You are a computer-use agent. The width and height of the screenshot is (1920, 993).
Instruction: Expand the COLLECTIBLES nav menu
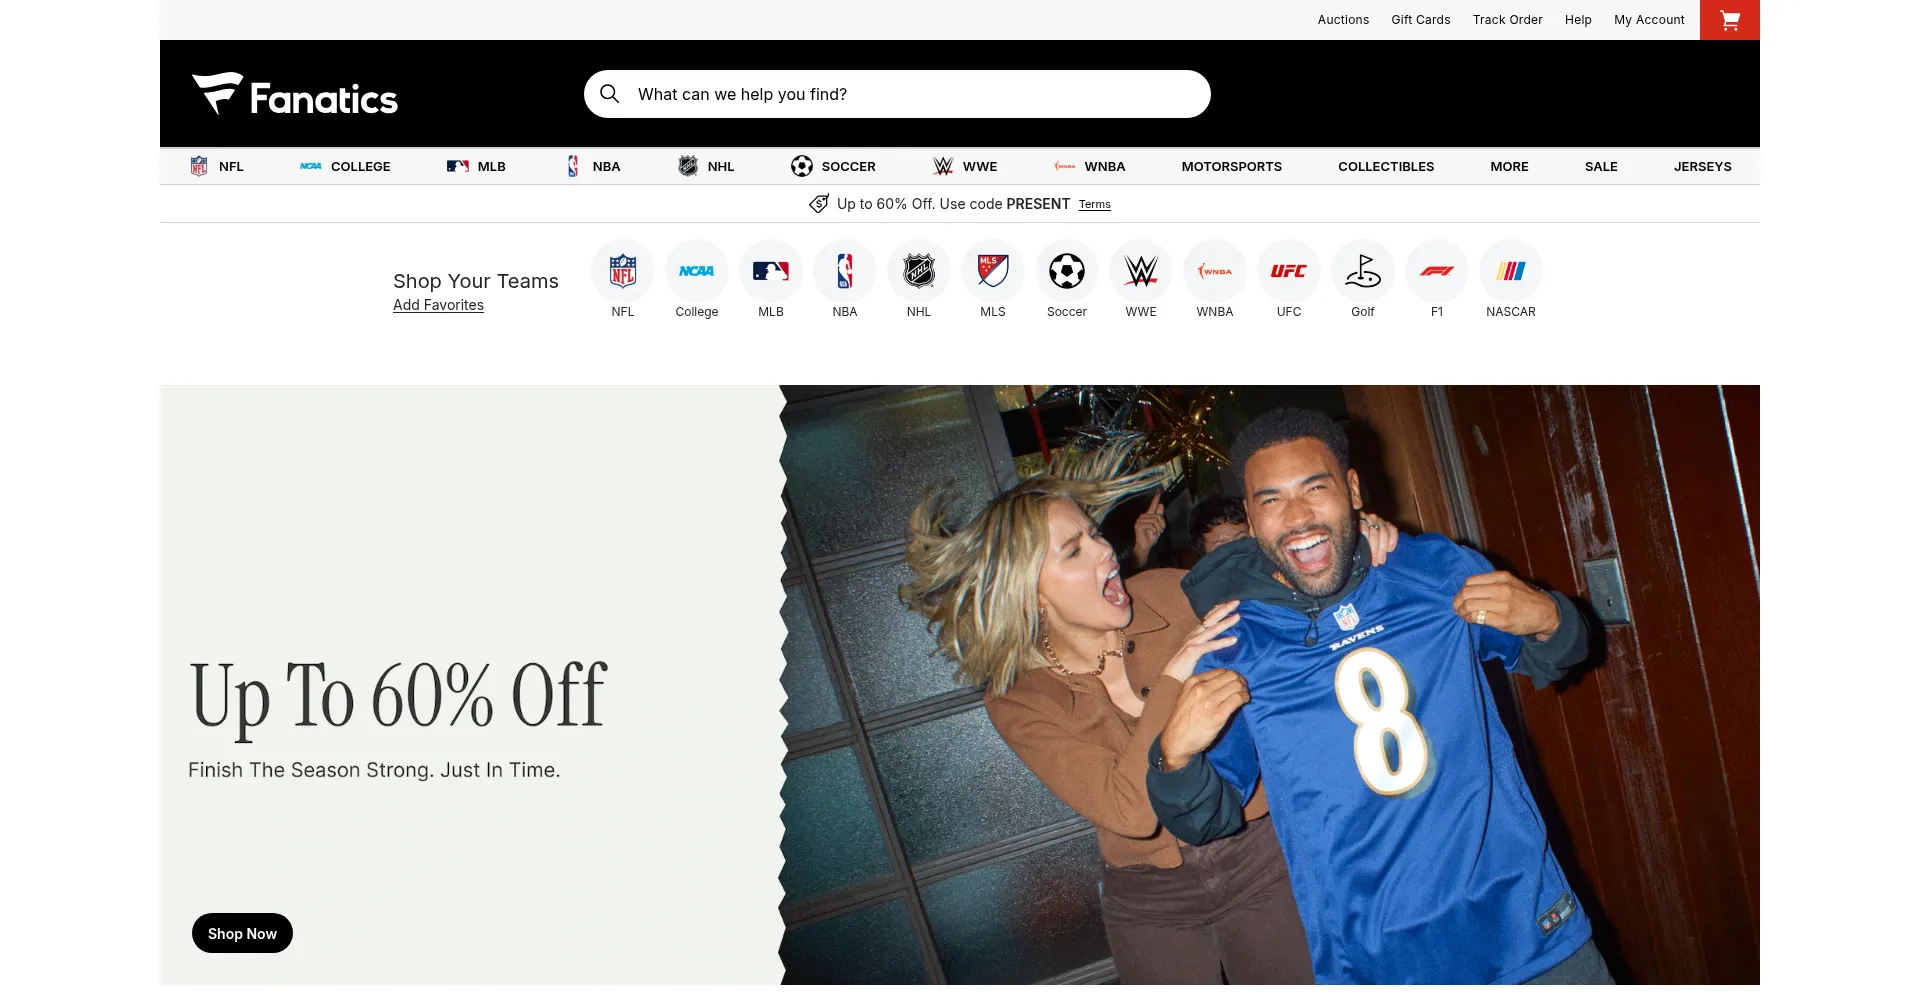[x=1386, y=167]
